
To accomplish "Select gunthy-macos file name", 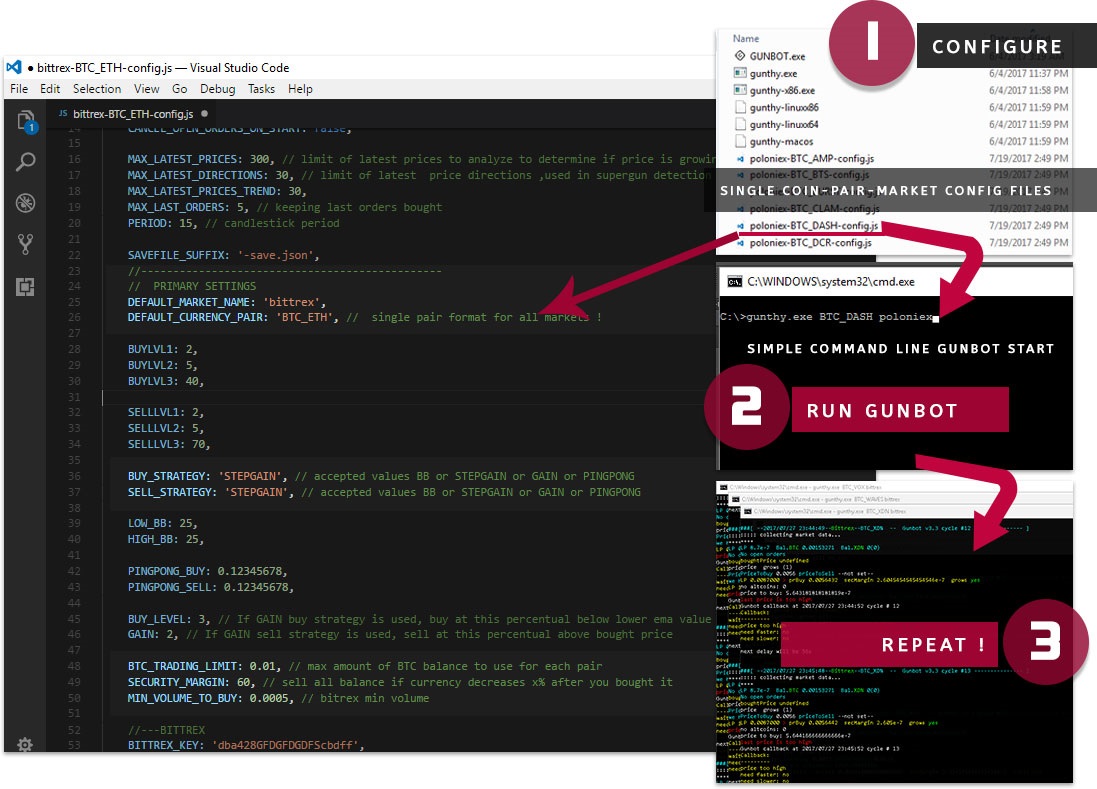I will click(781, 141).
